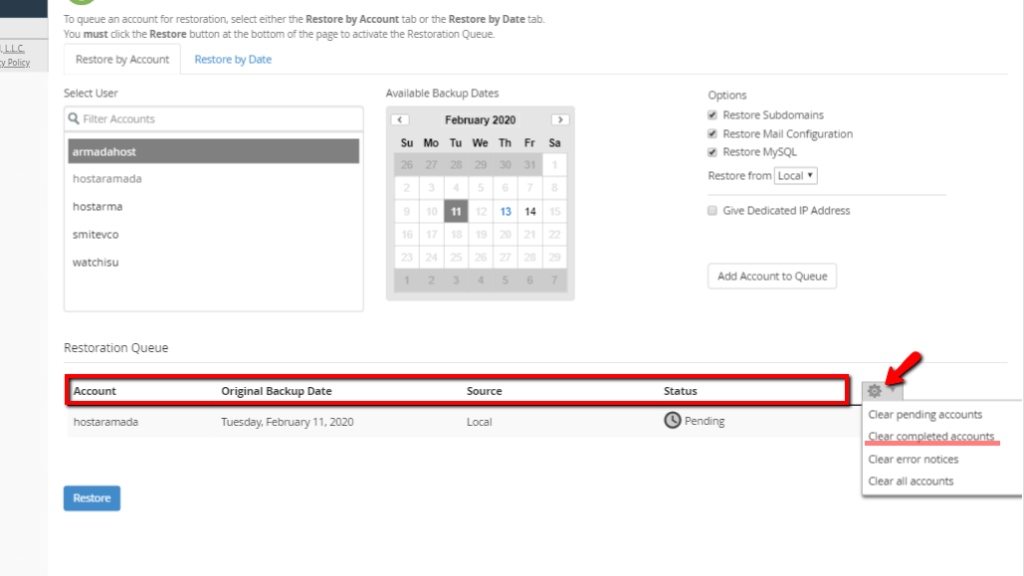Switch to Restore by Account tab
The height and width of the screenshot is (576, 1024).
coord(122,59)
